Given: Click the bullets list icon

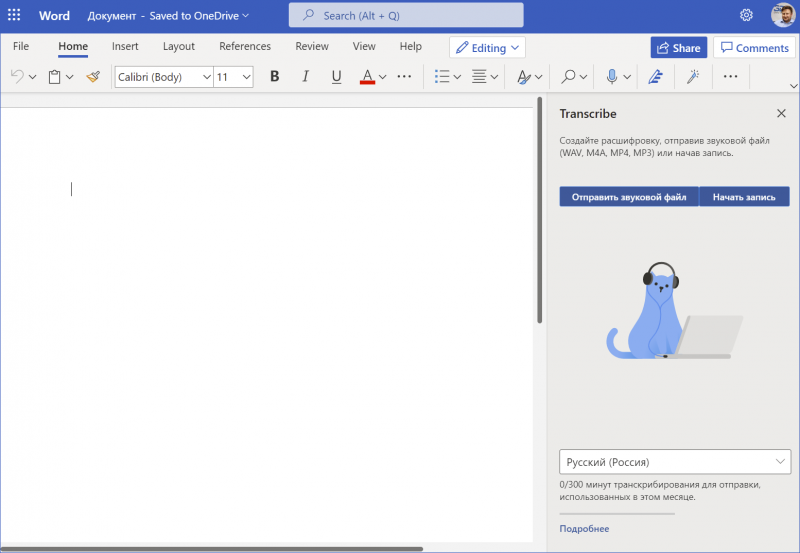Looking at the screenshot, I should click(442, 76).
